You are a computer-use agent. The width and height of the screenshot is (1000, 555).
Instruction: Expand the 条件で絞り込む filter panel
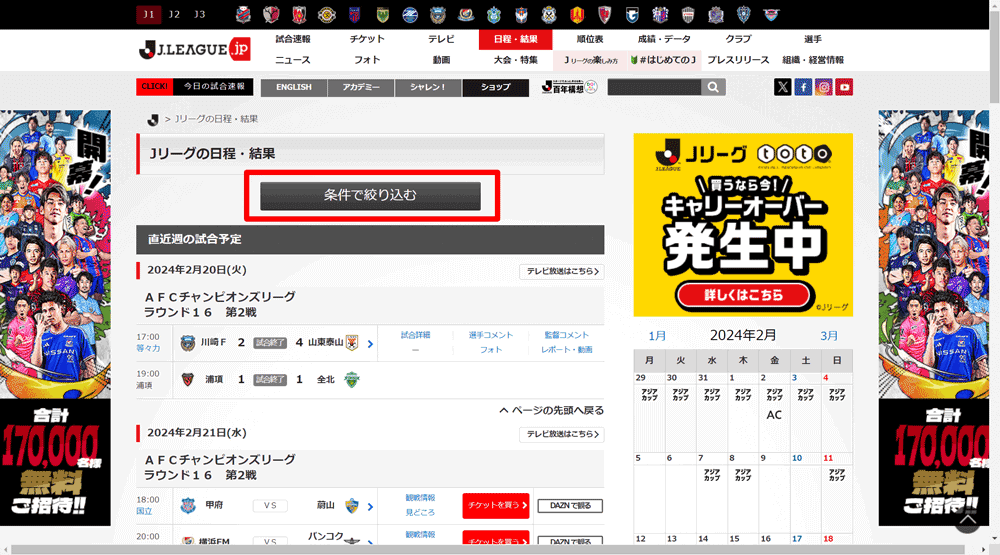[x=370, y=196]
